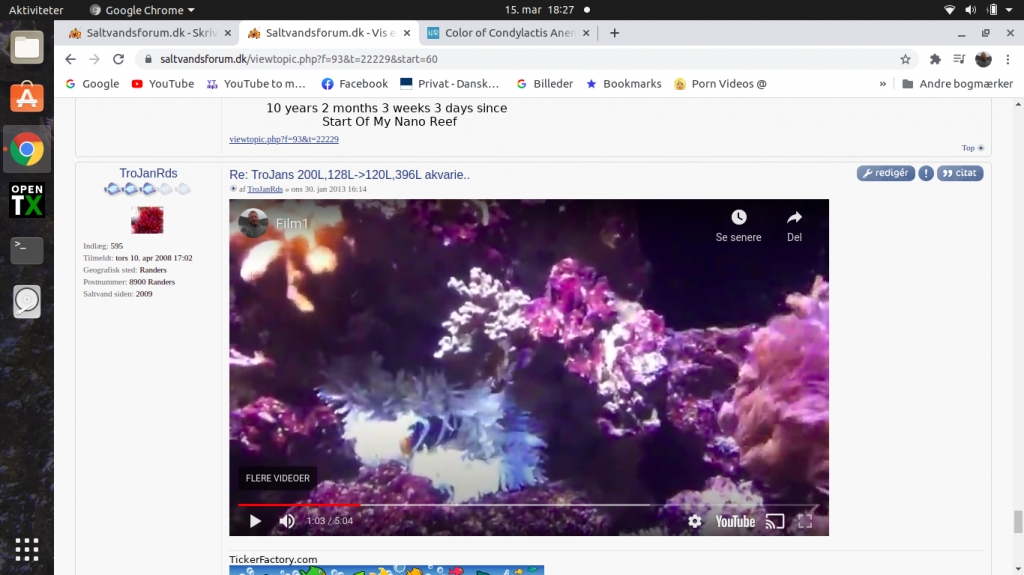Click the citat quote button

[x=960, y=173]
